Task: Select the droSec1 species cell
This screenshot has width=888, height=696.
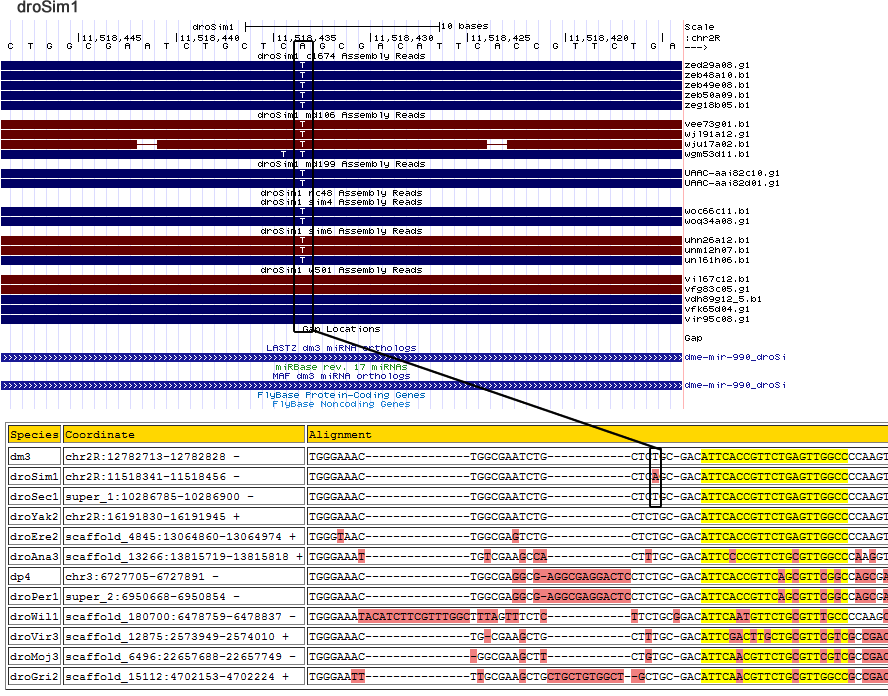Action: (34, 497)
